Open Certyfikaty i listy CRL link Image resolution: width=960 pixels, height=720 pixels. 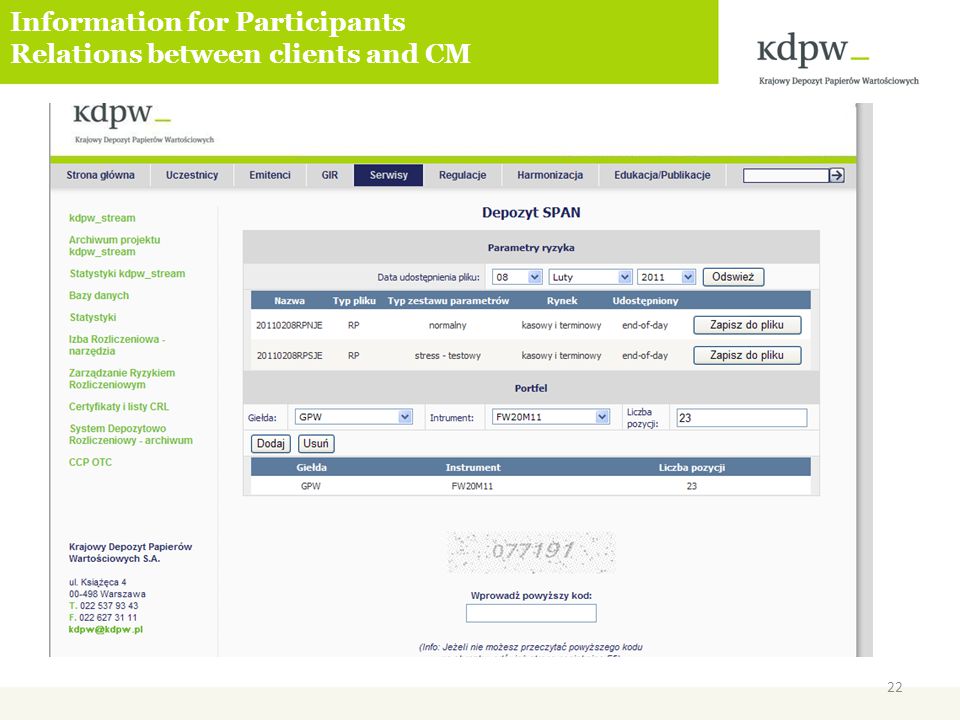click(x=119, y=407)
